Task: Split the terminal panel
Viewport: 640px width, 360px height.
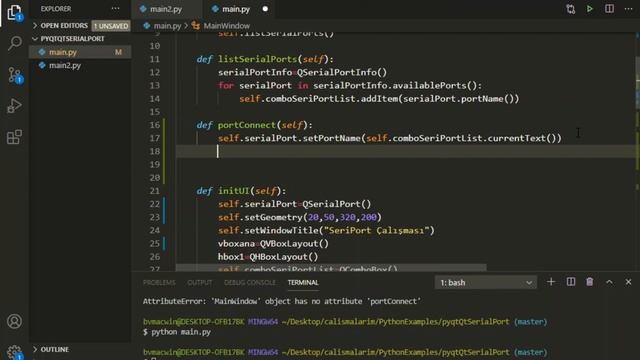Action: 571,282
